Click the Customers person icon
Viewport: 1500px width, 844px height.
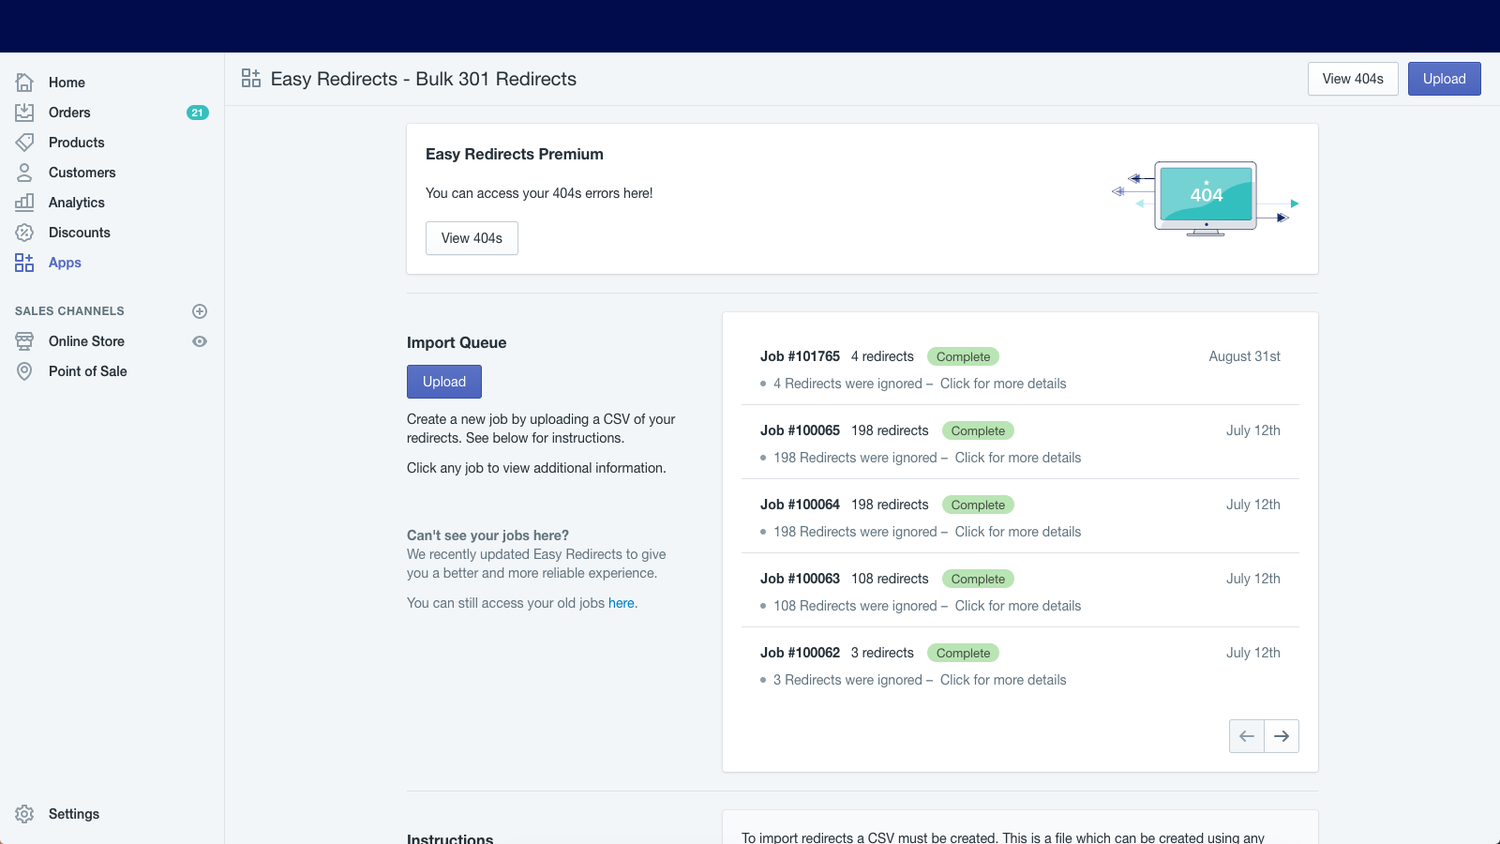coord(25,172)
